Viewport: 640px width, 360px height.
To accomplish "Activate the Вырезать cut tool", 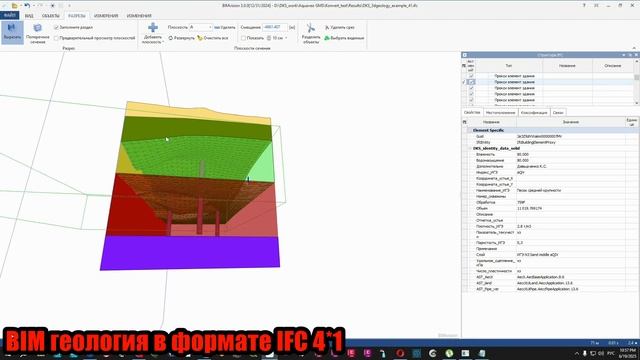I will [x=12, y=32].
